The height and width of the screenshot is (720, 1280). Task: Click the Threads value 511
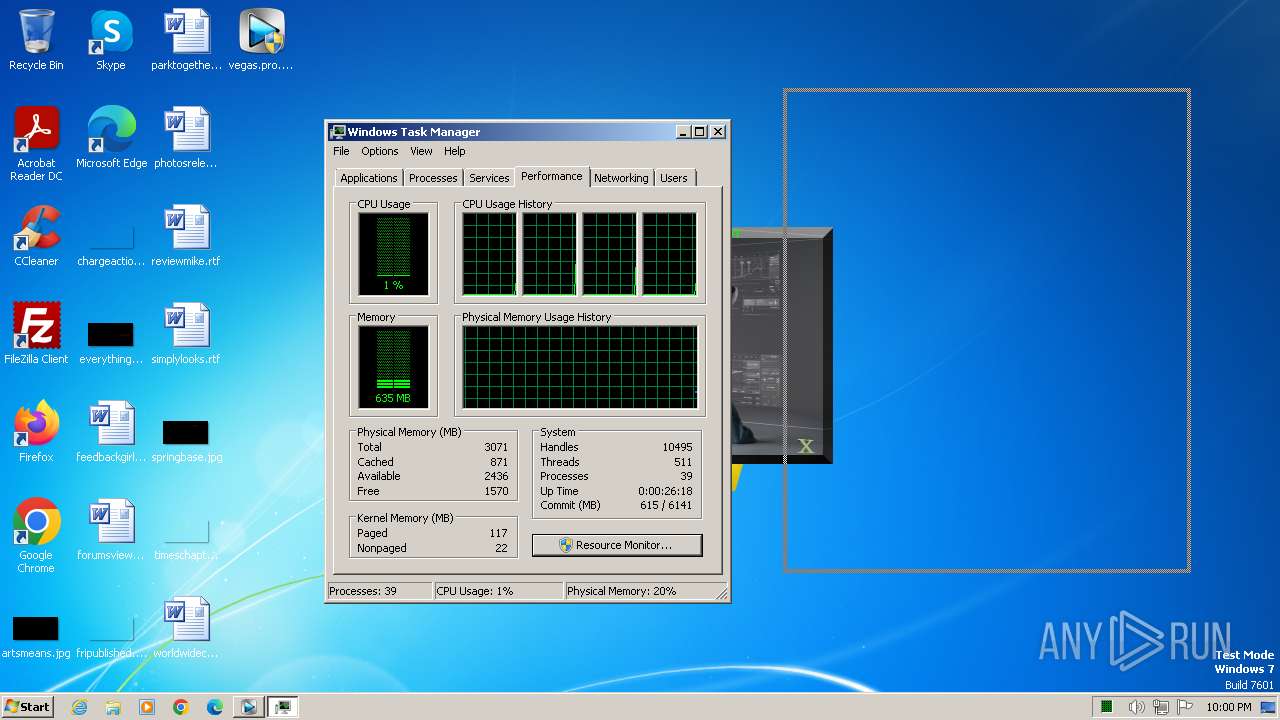(683, 462)
